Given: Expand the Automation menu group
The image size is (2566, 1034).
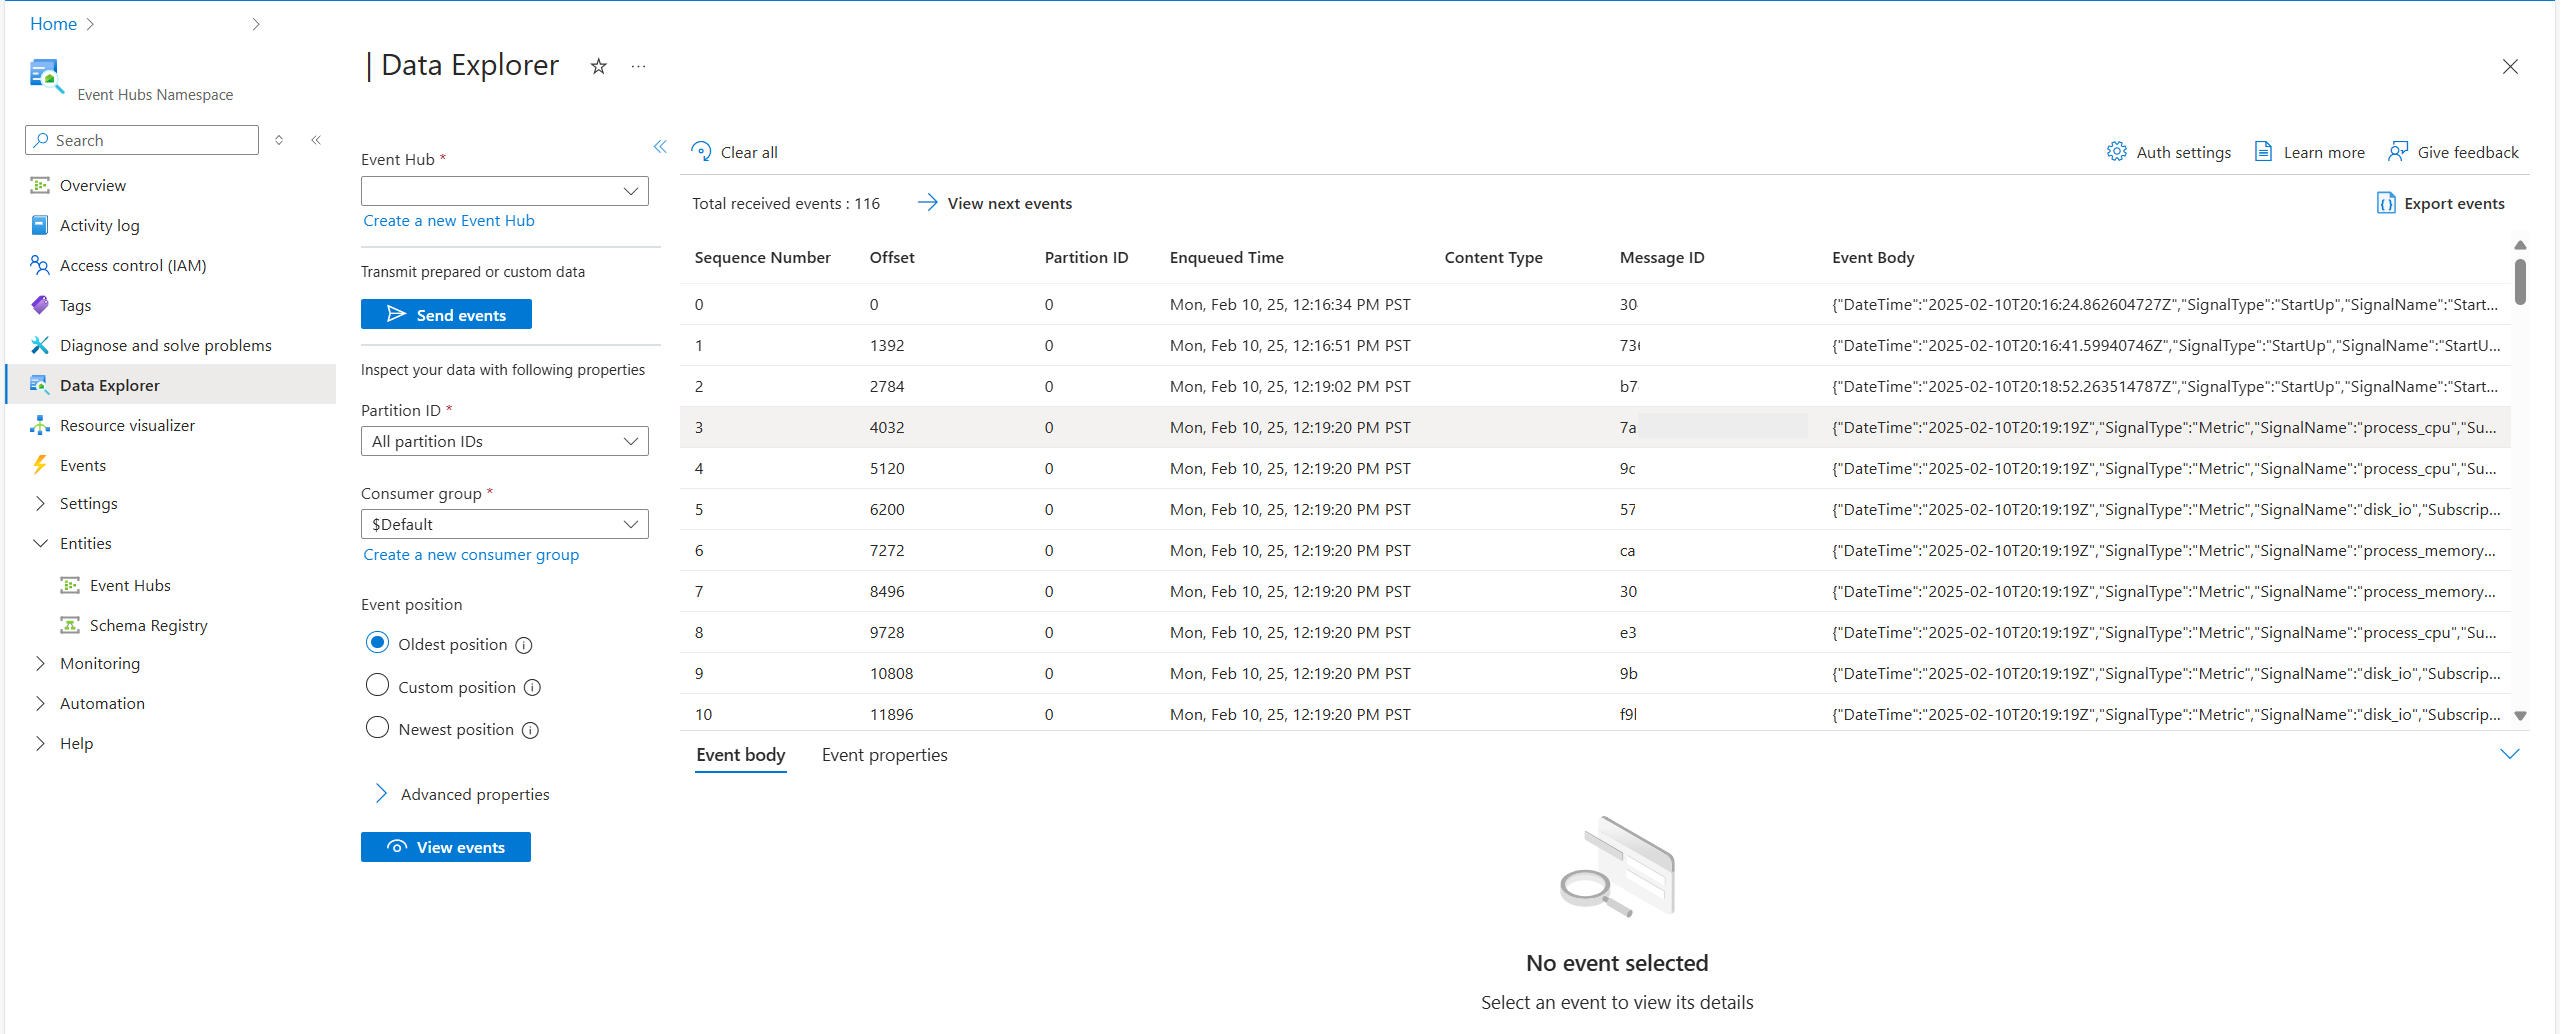Looking at the screenshot, I should (40, 703).
